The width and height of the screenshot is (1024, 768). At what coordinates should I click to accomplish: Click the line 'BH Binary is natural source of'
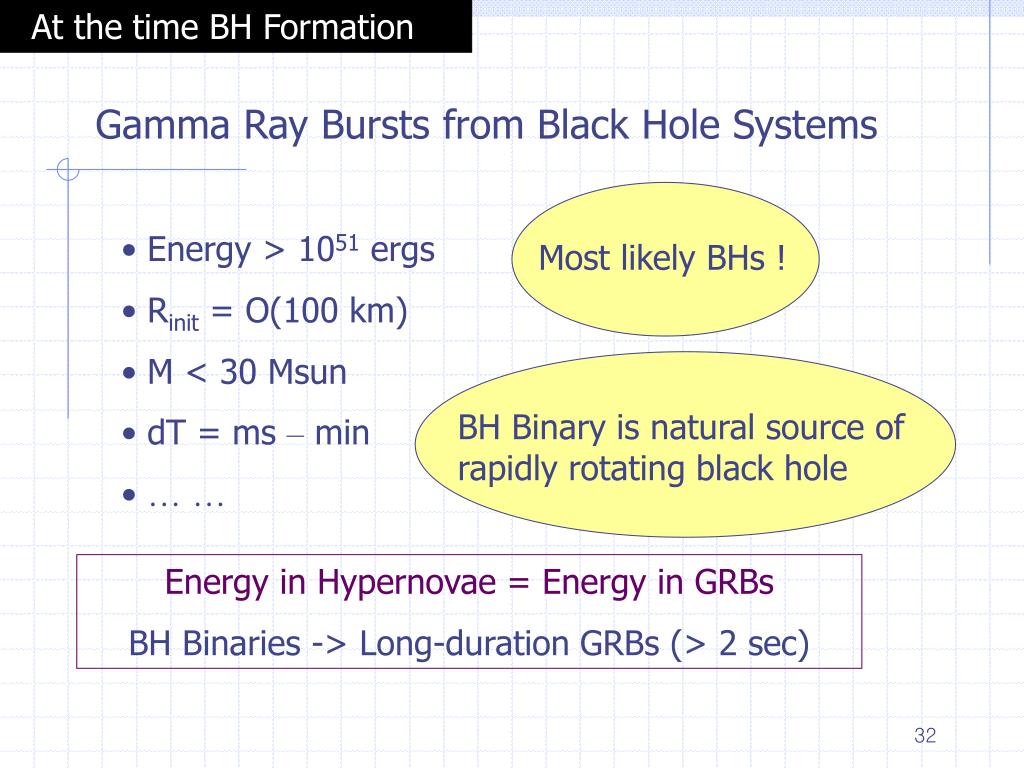click(680, 428)
